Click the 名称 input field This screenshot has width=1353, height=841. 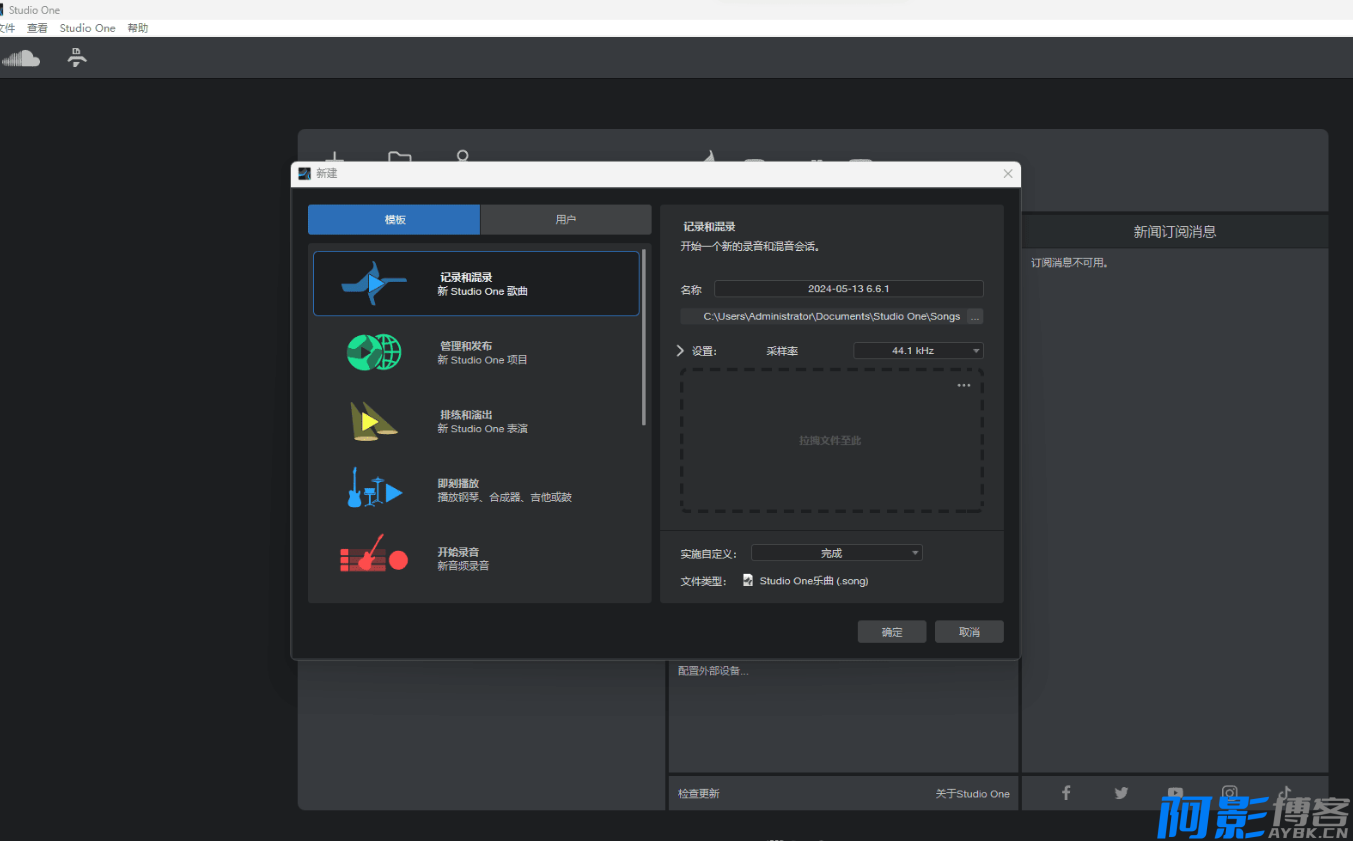click(x=849, y=289)
